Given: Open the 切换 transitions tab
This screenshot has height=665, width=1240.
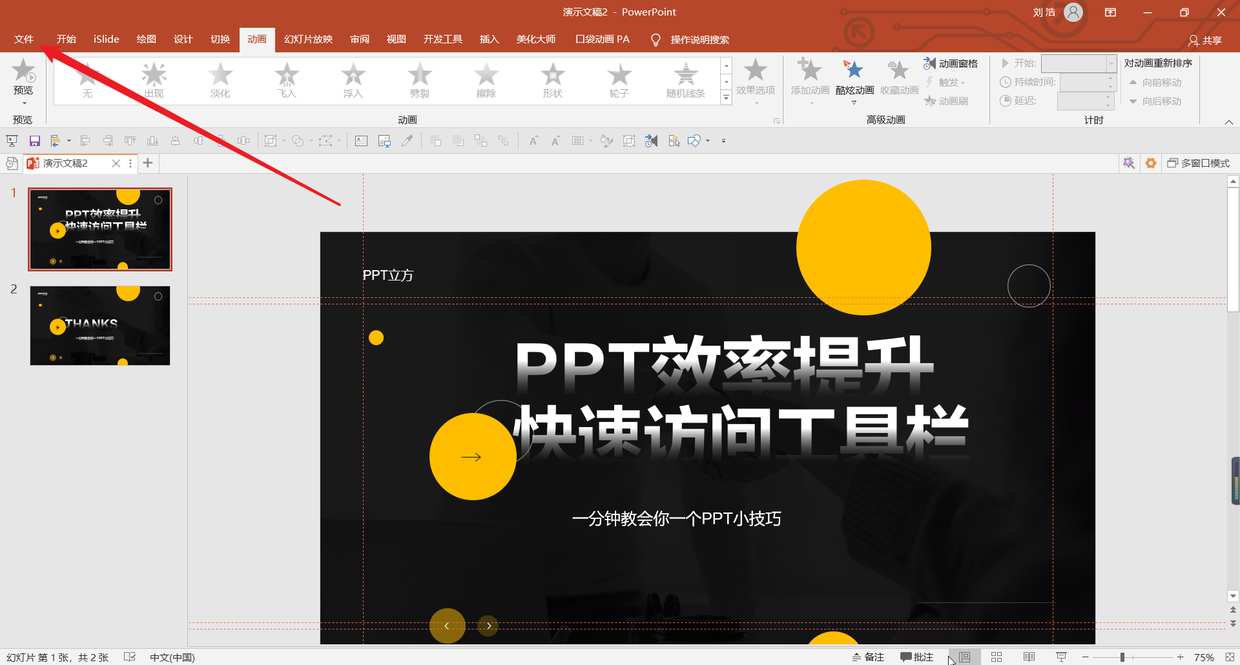Looking at the screenshot, I should coord(220,40).
